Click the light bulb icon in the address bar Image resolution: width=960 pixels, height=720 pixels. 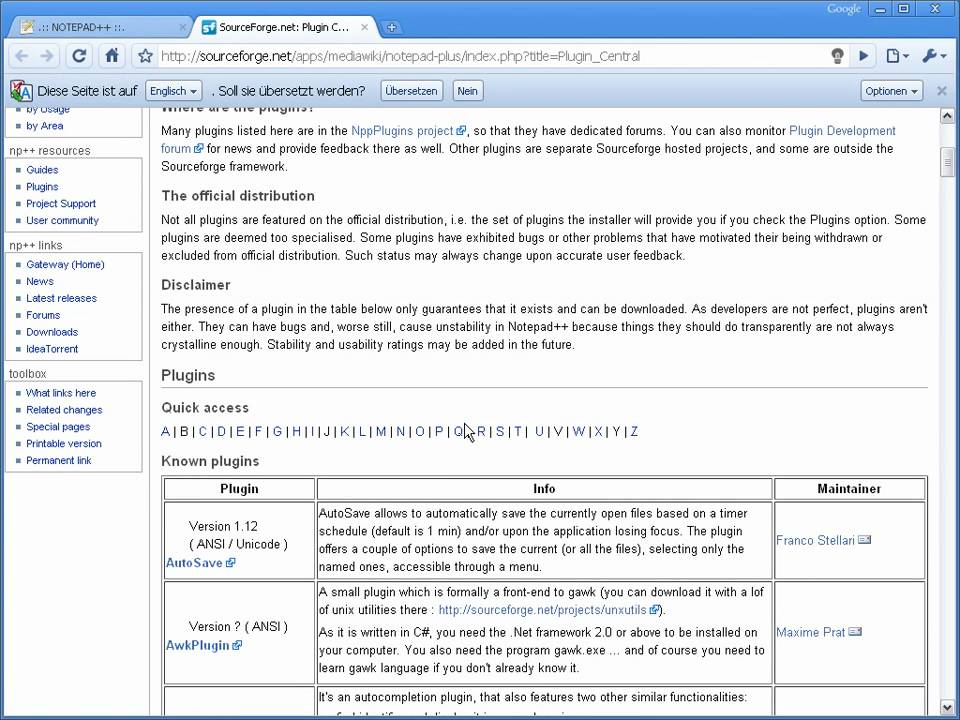838,56
